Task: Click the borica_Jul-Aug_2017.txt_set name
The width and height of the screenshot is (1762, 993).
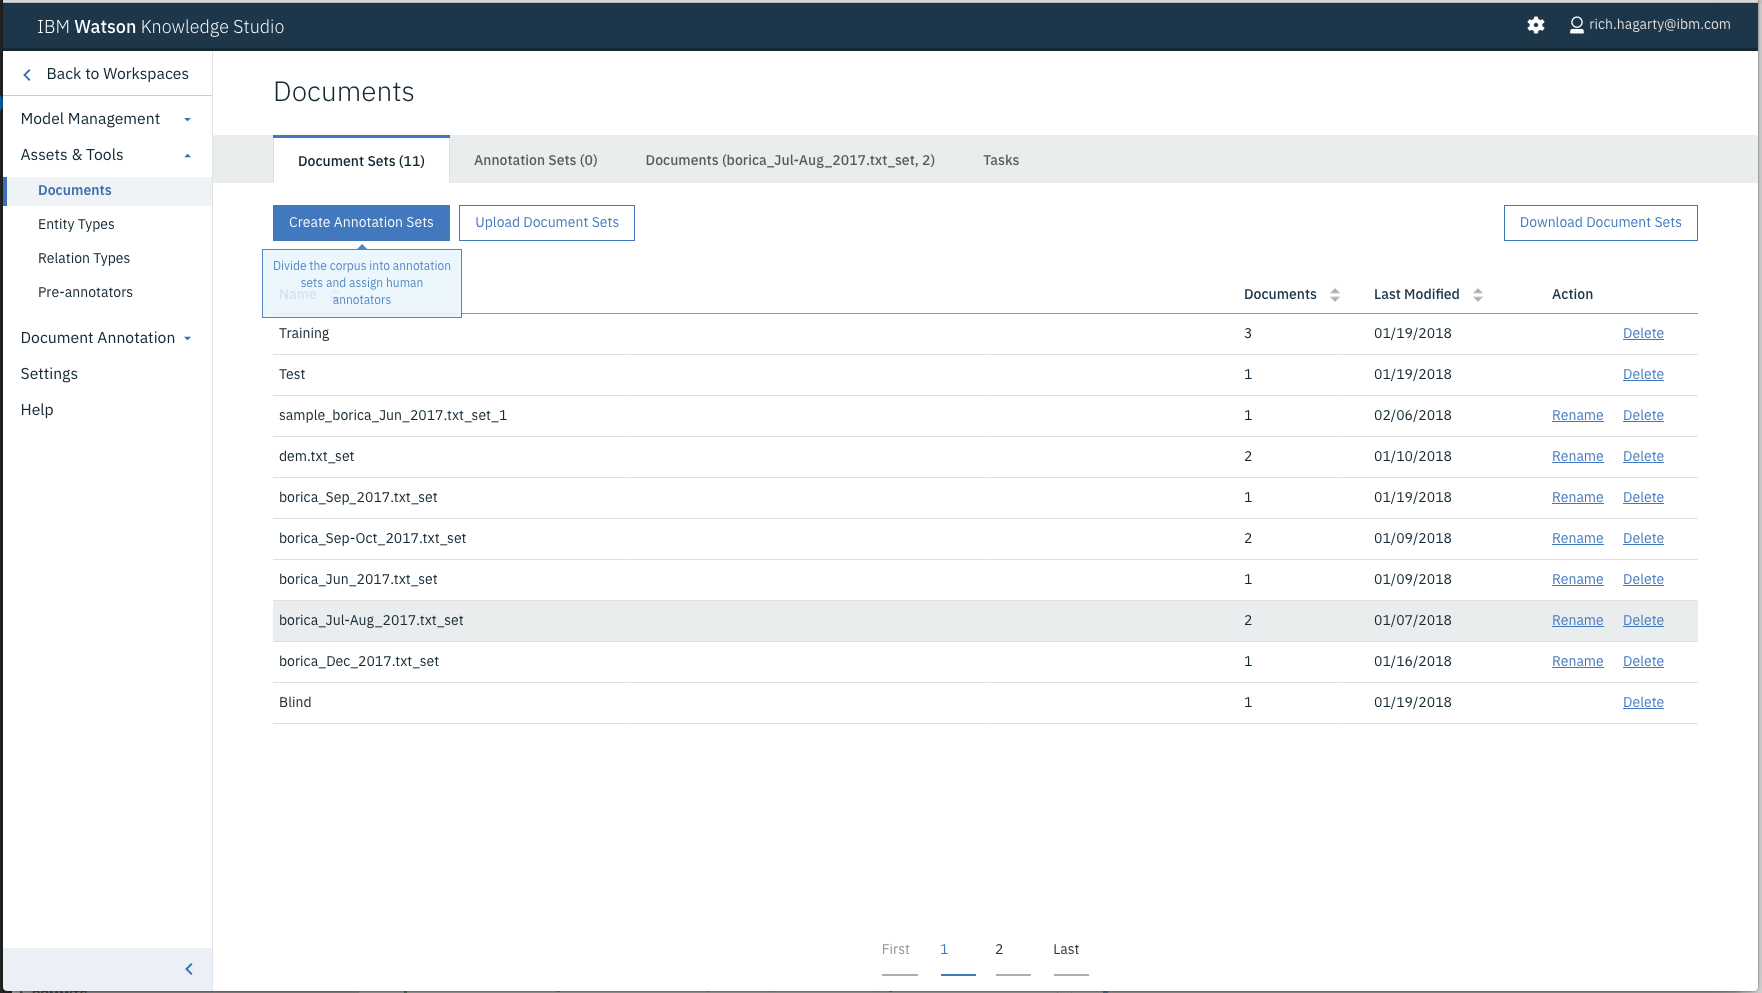Action: pyautogui.click(x=371, y=621)
